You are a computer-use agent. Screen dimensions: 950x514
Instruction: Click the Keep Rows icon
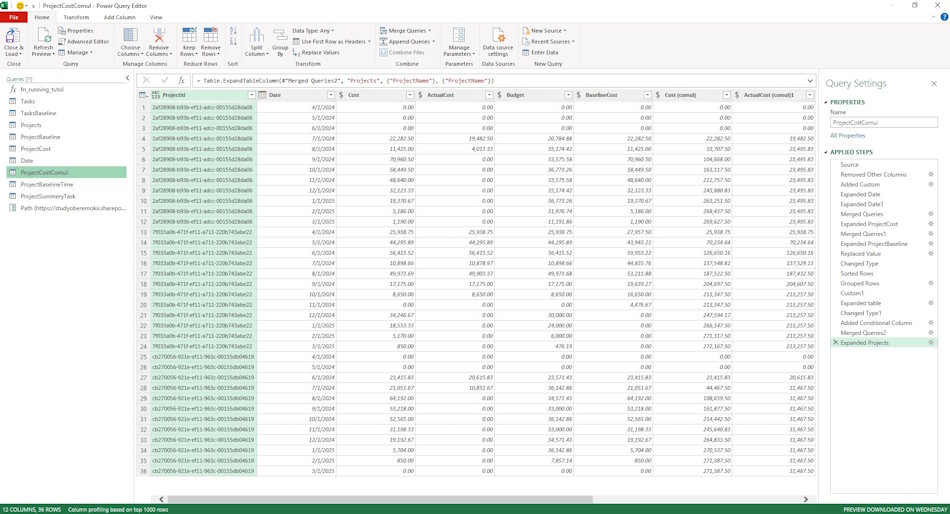189,35
